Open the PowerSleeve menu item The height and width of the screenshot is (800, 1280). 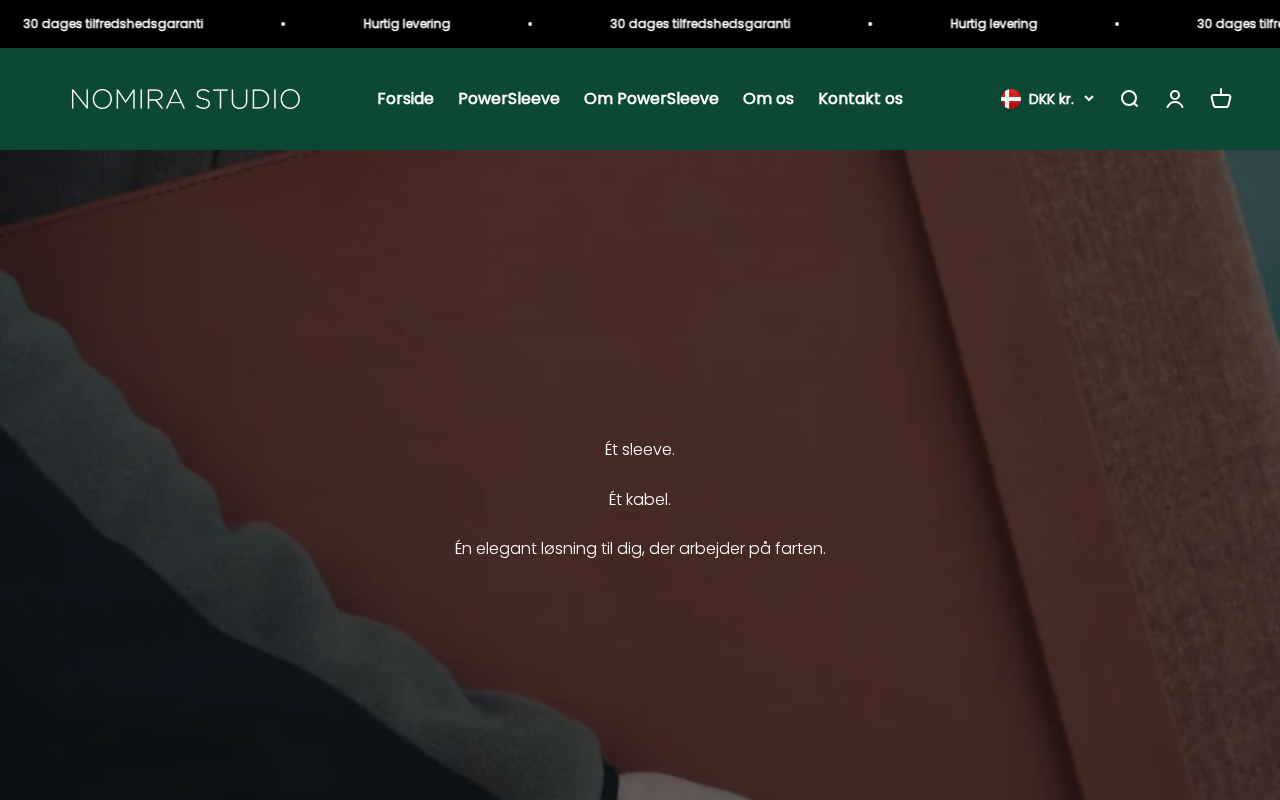tap(509, 99)
